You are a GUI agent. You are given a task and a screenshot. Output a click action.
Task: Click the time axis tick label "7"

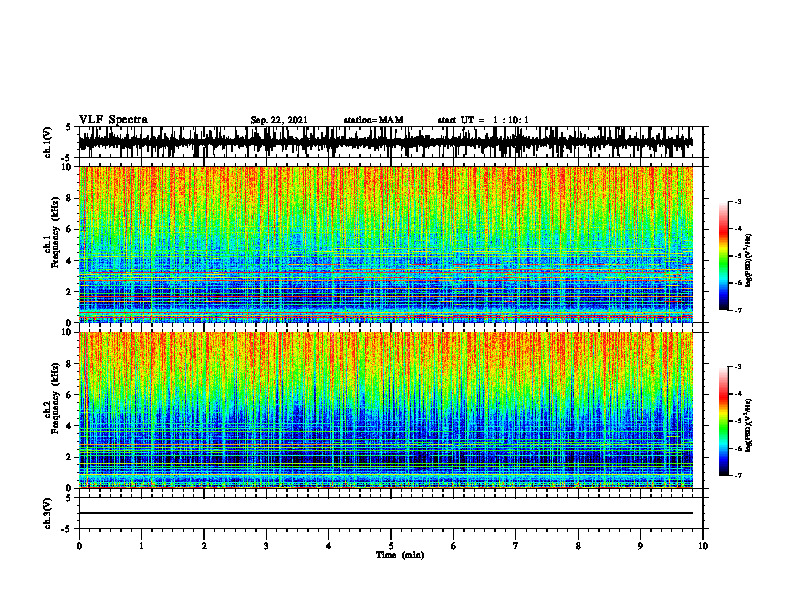coord(516,546)
